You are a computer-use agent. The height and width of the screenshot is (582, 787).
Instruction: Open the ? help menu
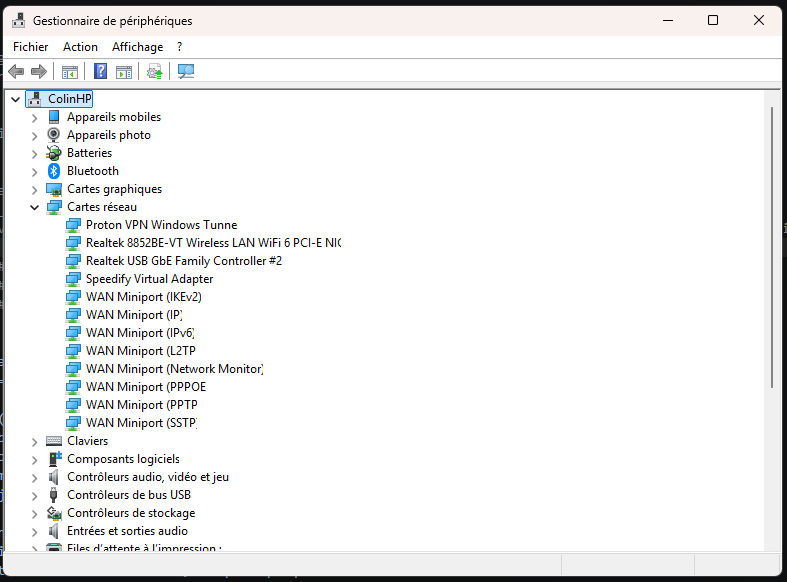(x=180, y=47)
